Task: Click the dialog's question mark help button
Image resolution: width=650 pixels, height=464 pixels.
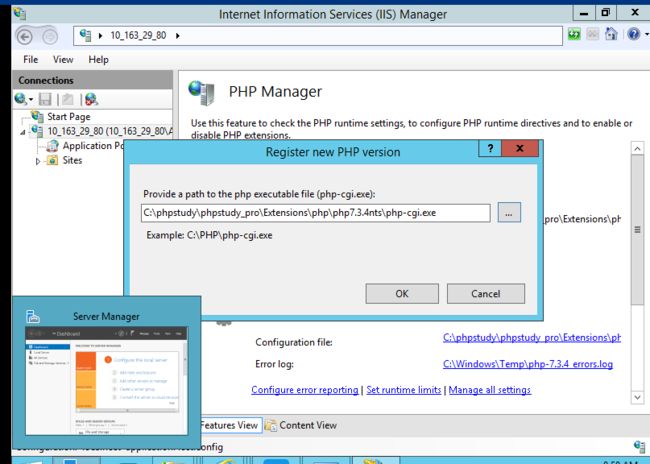Action: pos(490,148)
